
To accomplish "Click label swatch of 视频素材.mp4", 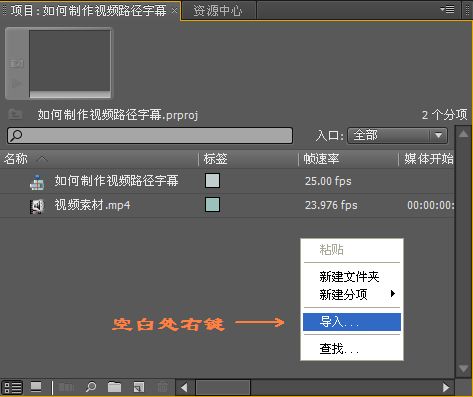I will (x=212, y=205).
